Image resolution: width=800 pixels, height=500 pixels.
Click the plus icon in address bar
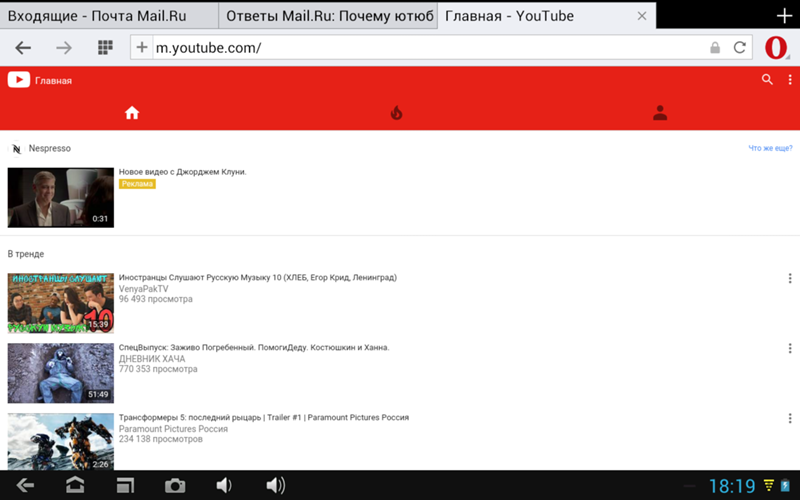pyautogui.click(x=141, y=47)
